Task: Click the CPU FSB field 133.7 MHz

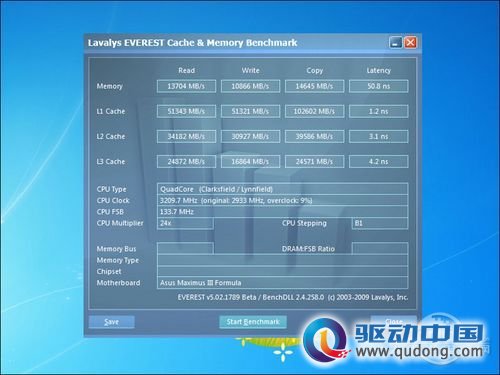Action: coord(282,212)
